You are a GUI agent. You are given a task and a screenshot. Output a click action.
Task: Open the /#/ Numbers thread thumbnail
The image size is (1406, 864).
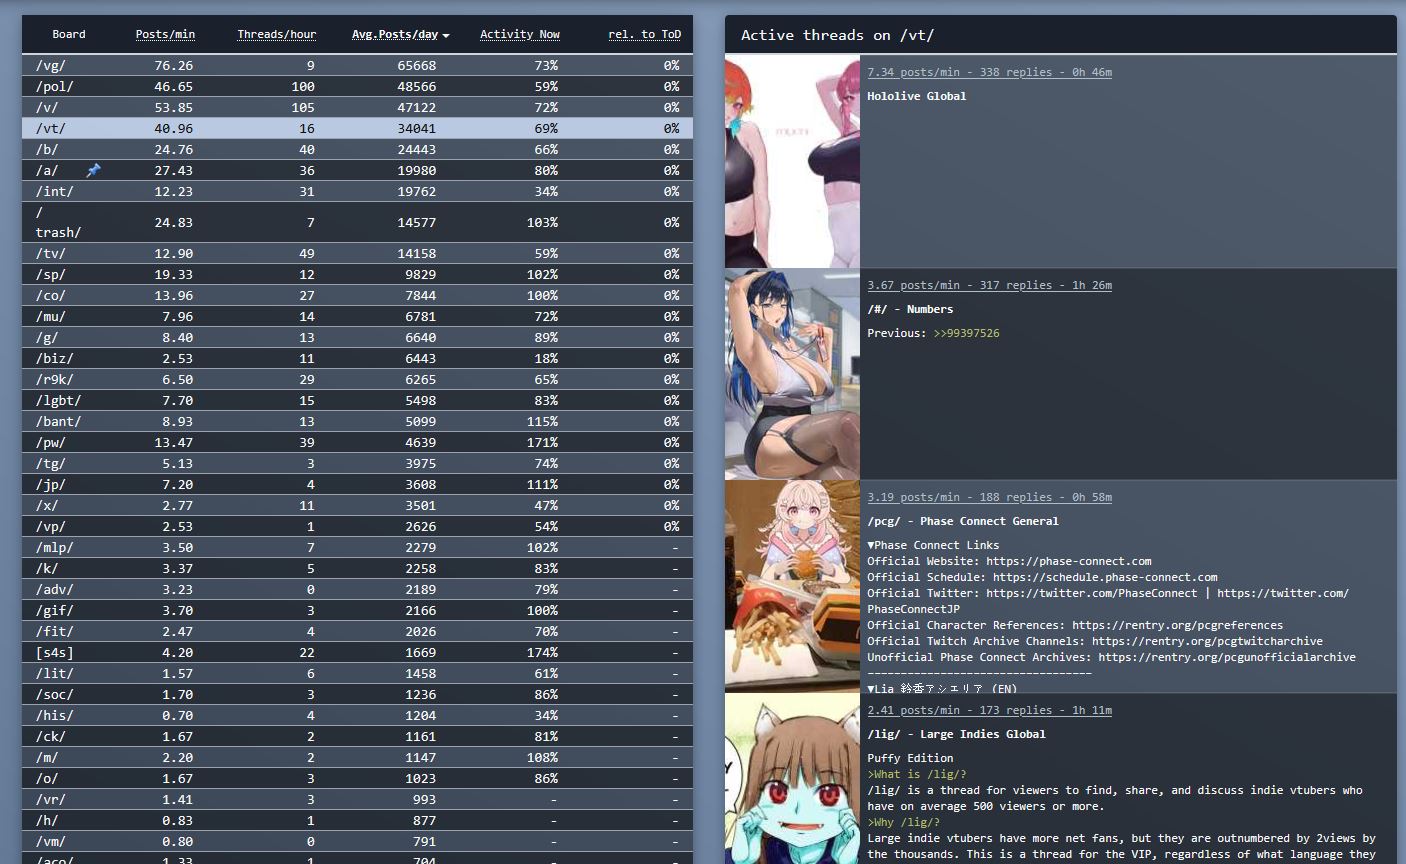792,374
